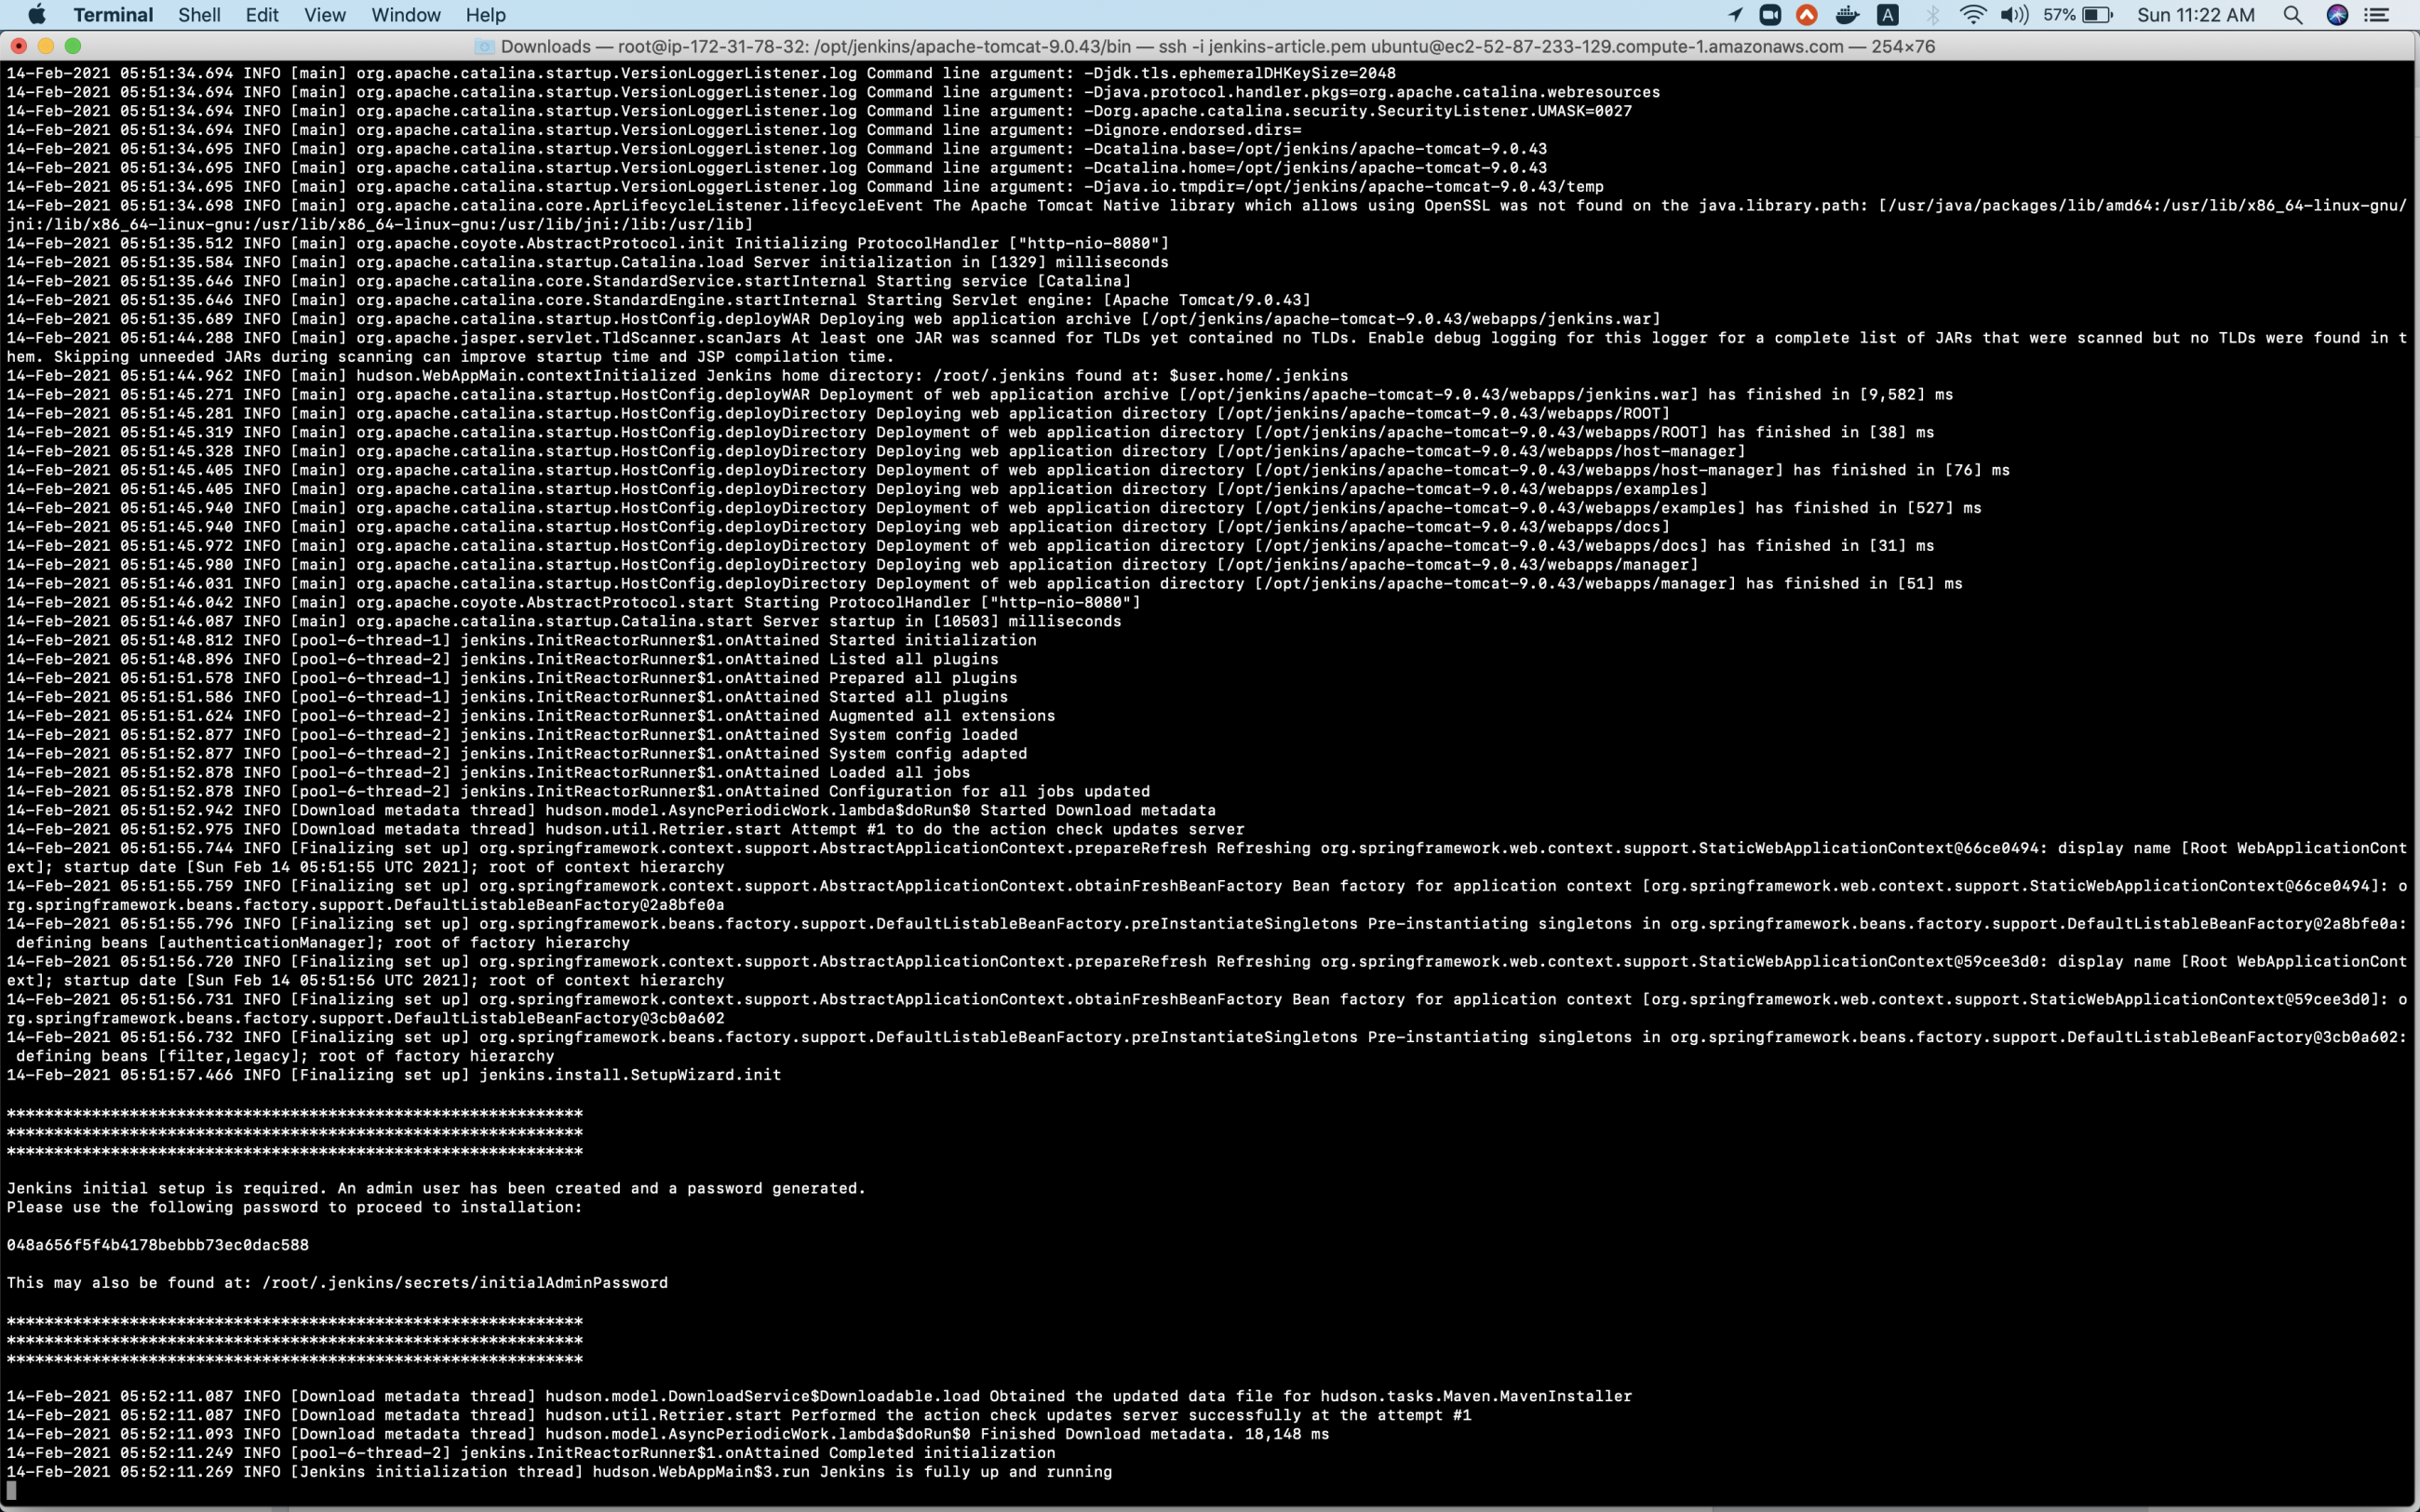Screen dimensions: 2420x1512
Task: Open the screen mirroring menu bar icon
Action: 1770,15
